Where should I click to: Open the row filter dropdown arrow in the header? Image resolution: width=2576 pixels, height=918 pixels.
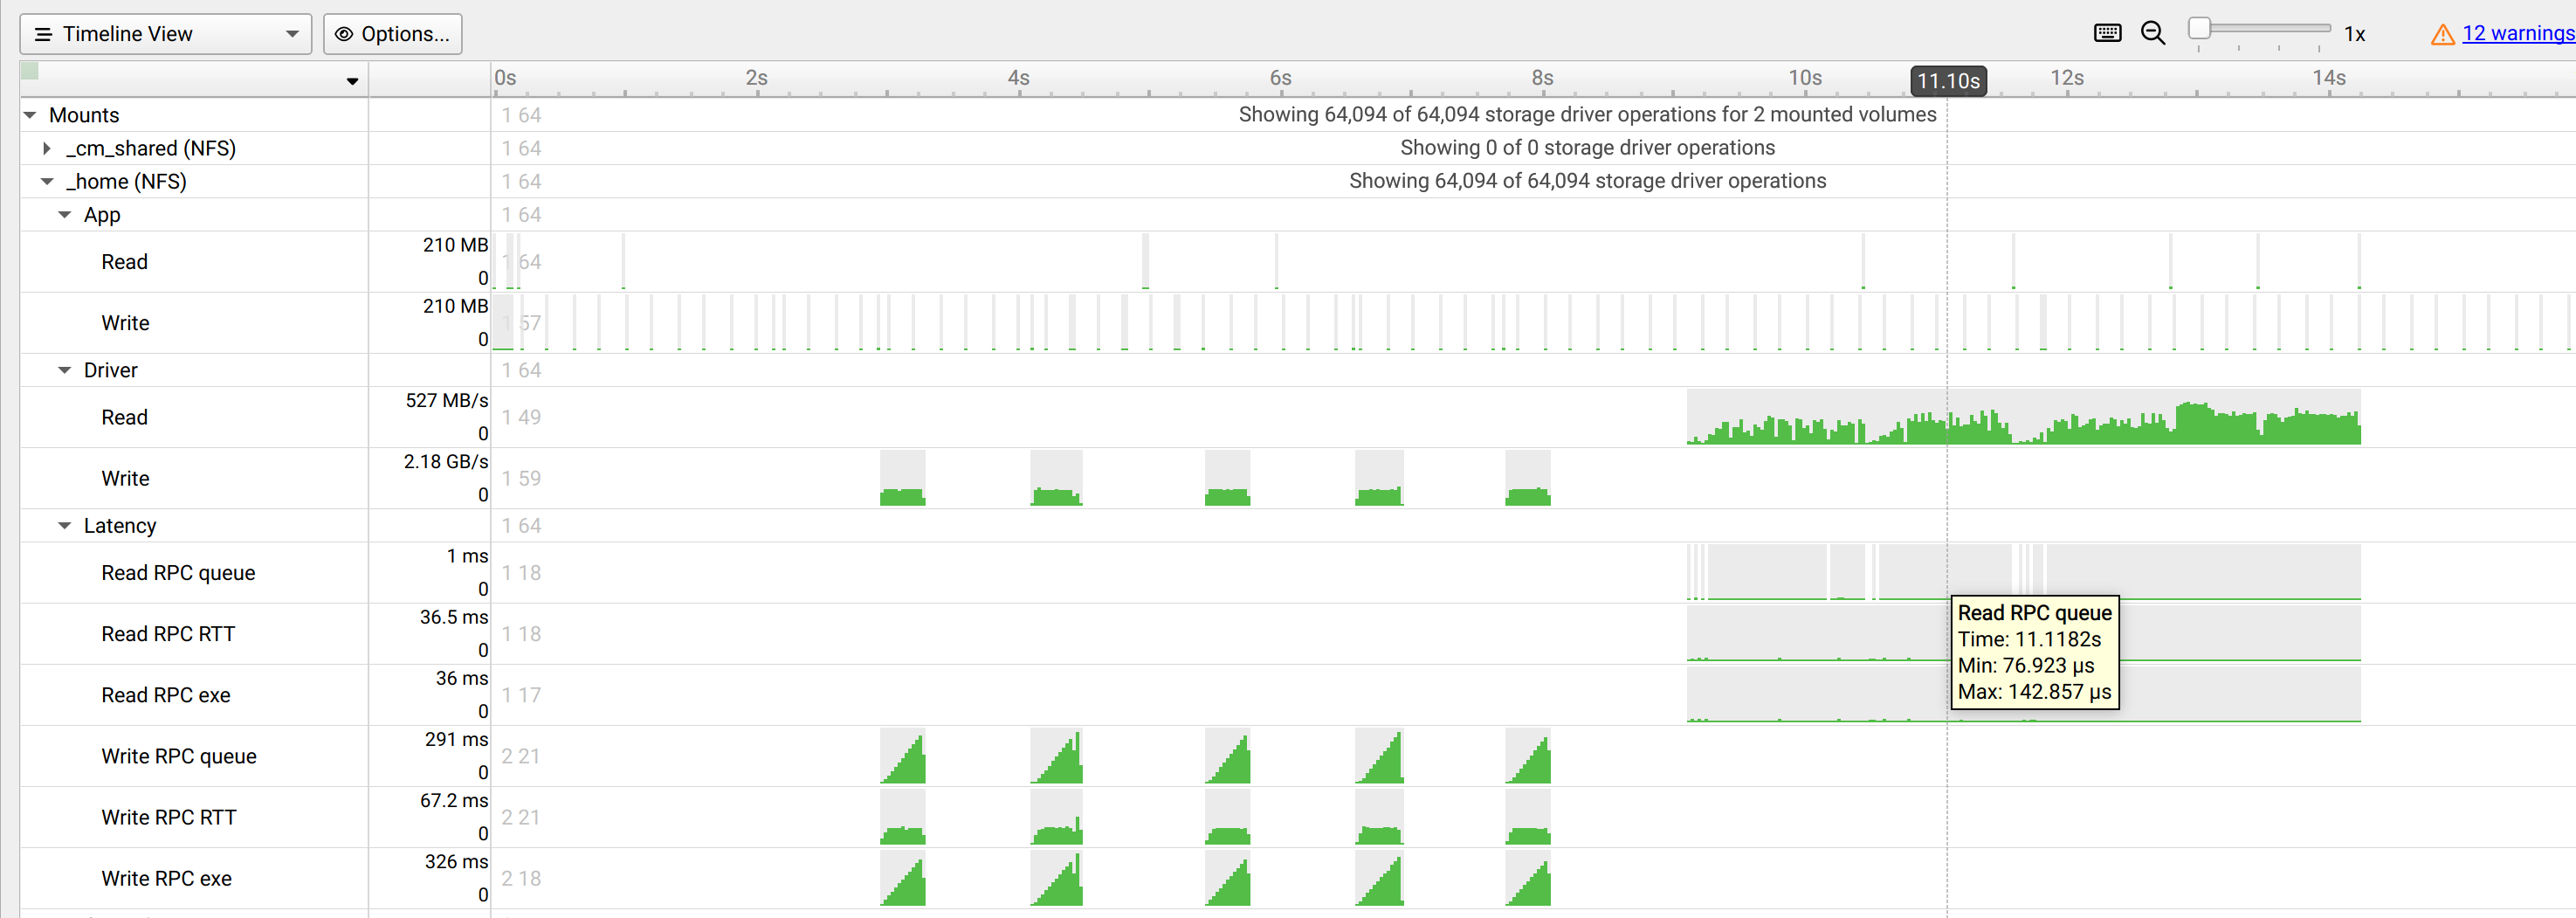pyautogui.click(x=352, y=81)
